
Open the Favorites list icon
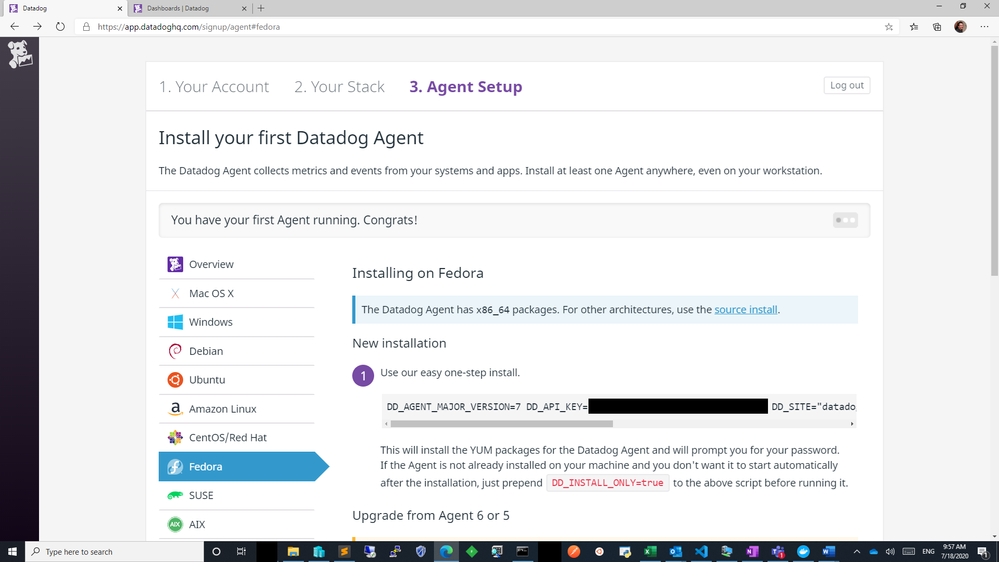914,27
